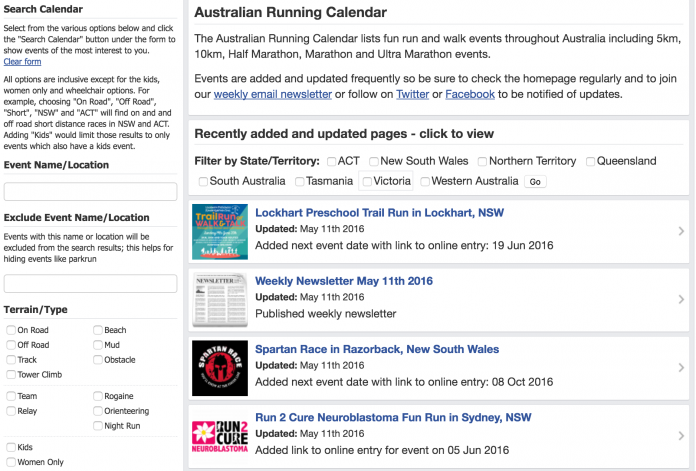Select the Women Only checkbox
696x471 pixels.
tap(11, 462)
